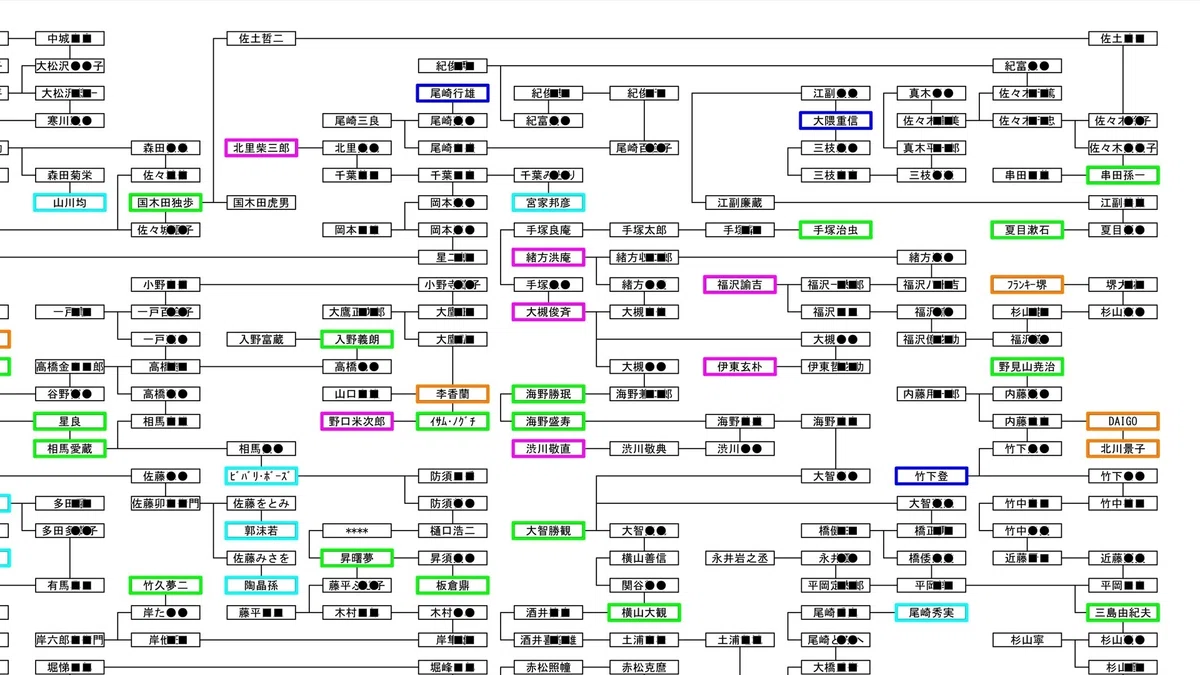Click the blue 大隈重信 box
The image size is (1200, 675).
tap(836, 121)
